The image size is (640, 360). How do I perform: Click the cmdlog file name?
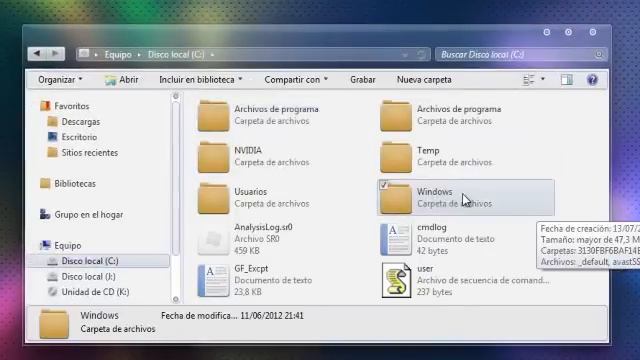click(432, 227)
